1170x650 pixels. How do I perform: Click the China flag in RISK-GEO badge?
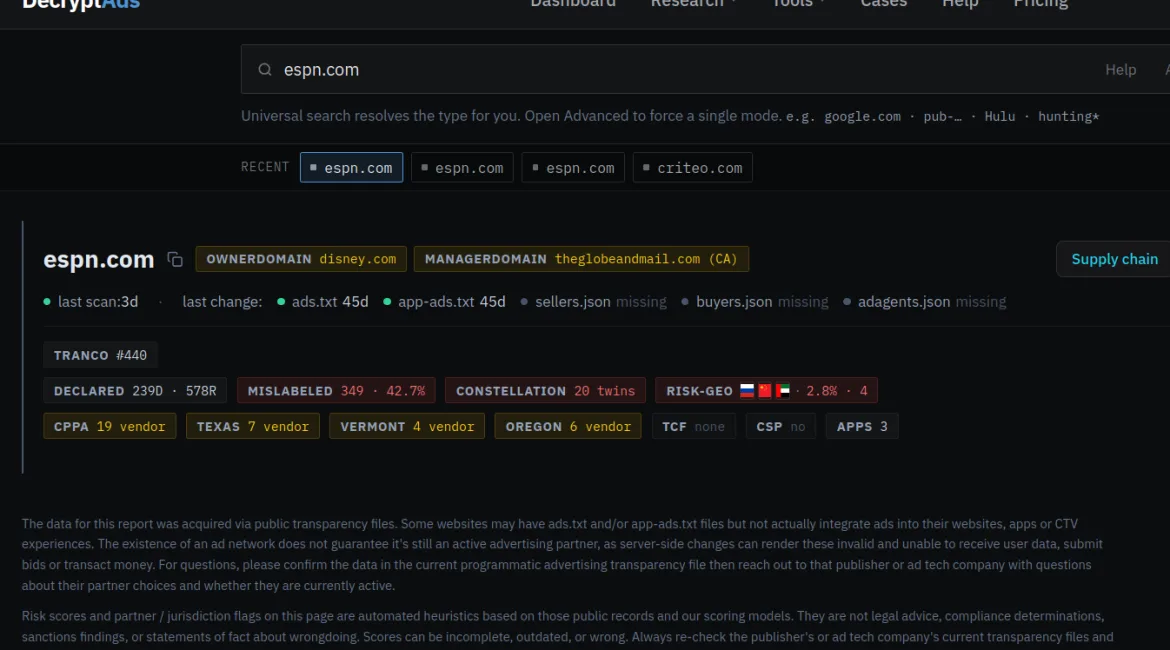[765, 390]
